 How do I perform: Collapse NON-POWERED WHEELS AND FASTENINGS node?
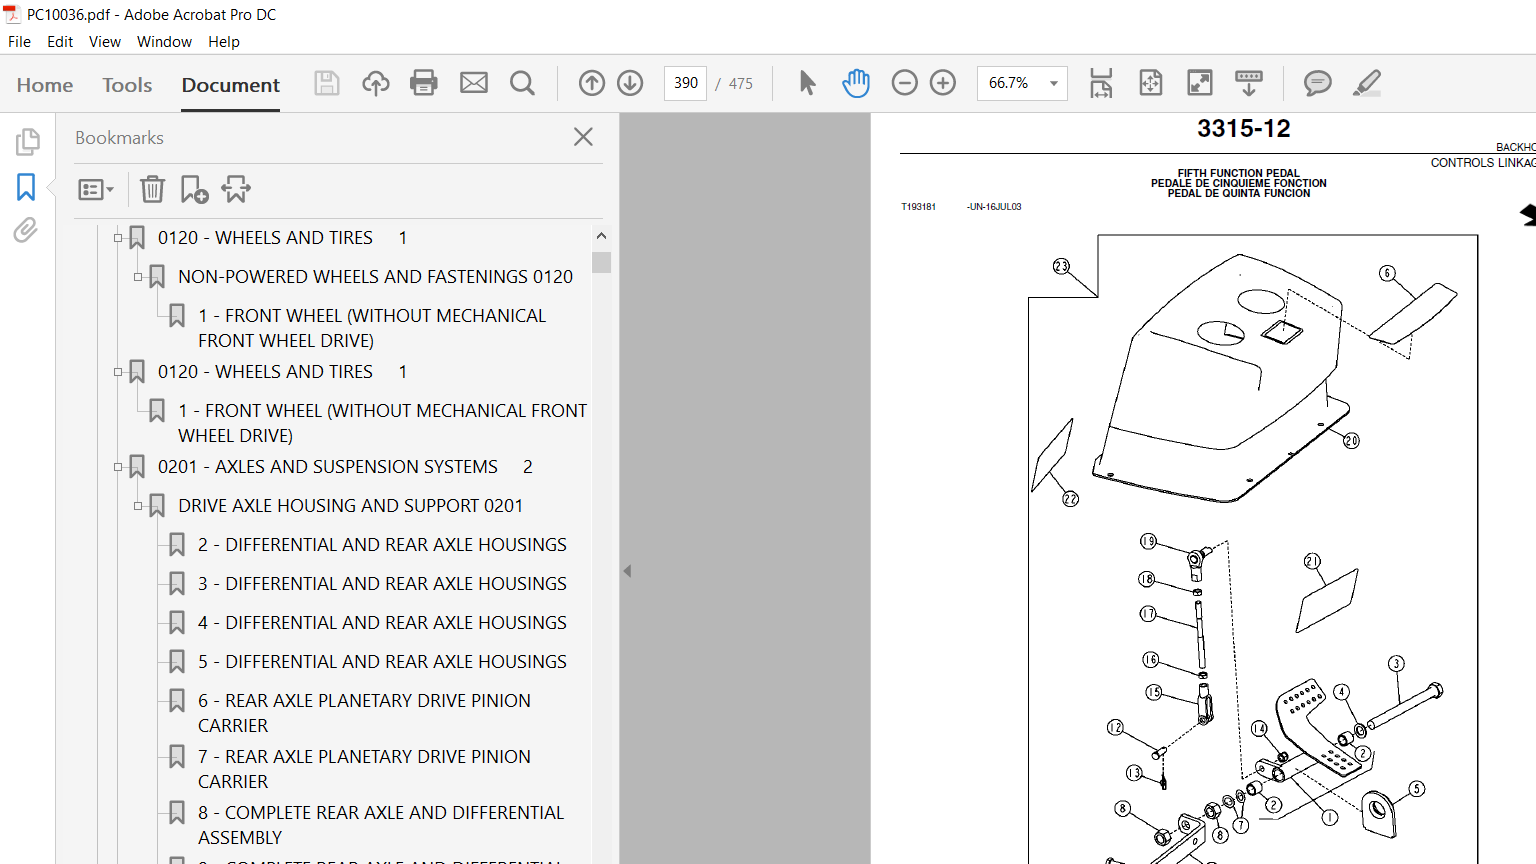(138, 277)
